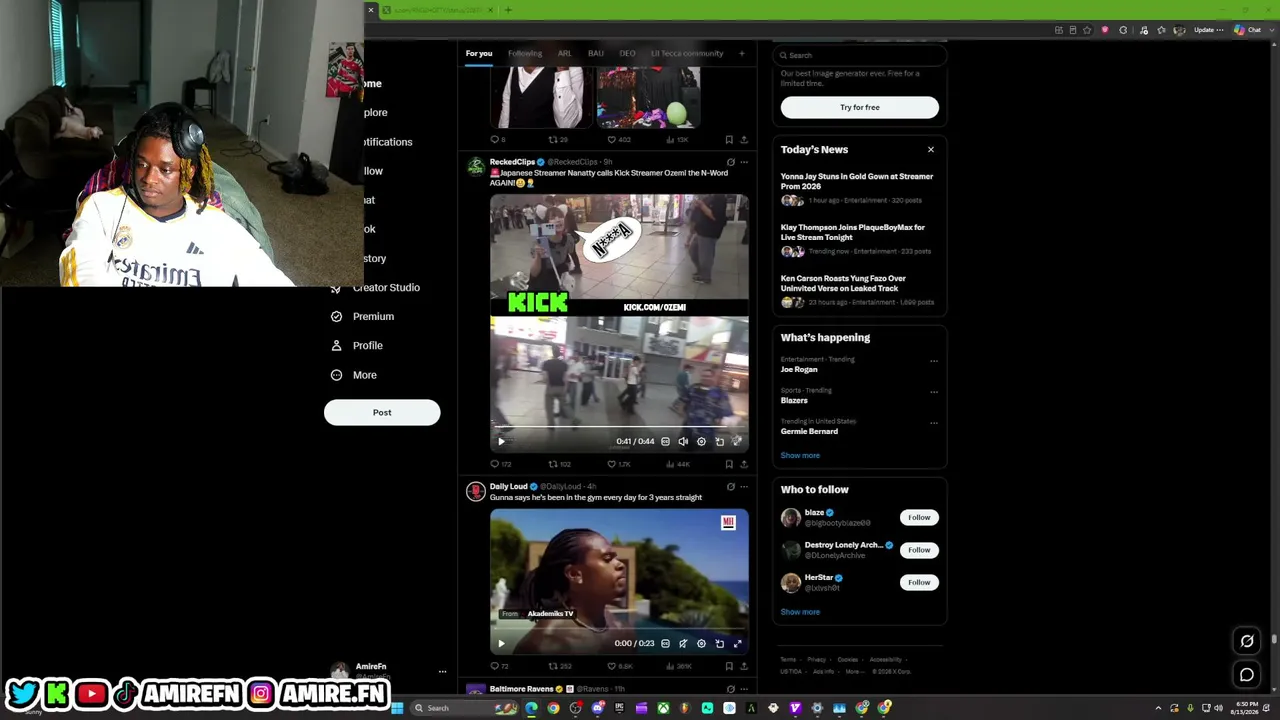Image resolution: width=1280 pixels, height=720 pixels.
Task: Open the More menu in sidebar
Action: [354, 375]
